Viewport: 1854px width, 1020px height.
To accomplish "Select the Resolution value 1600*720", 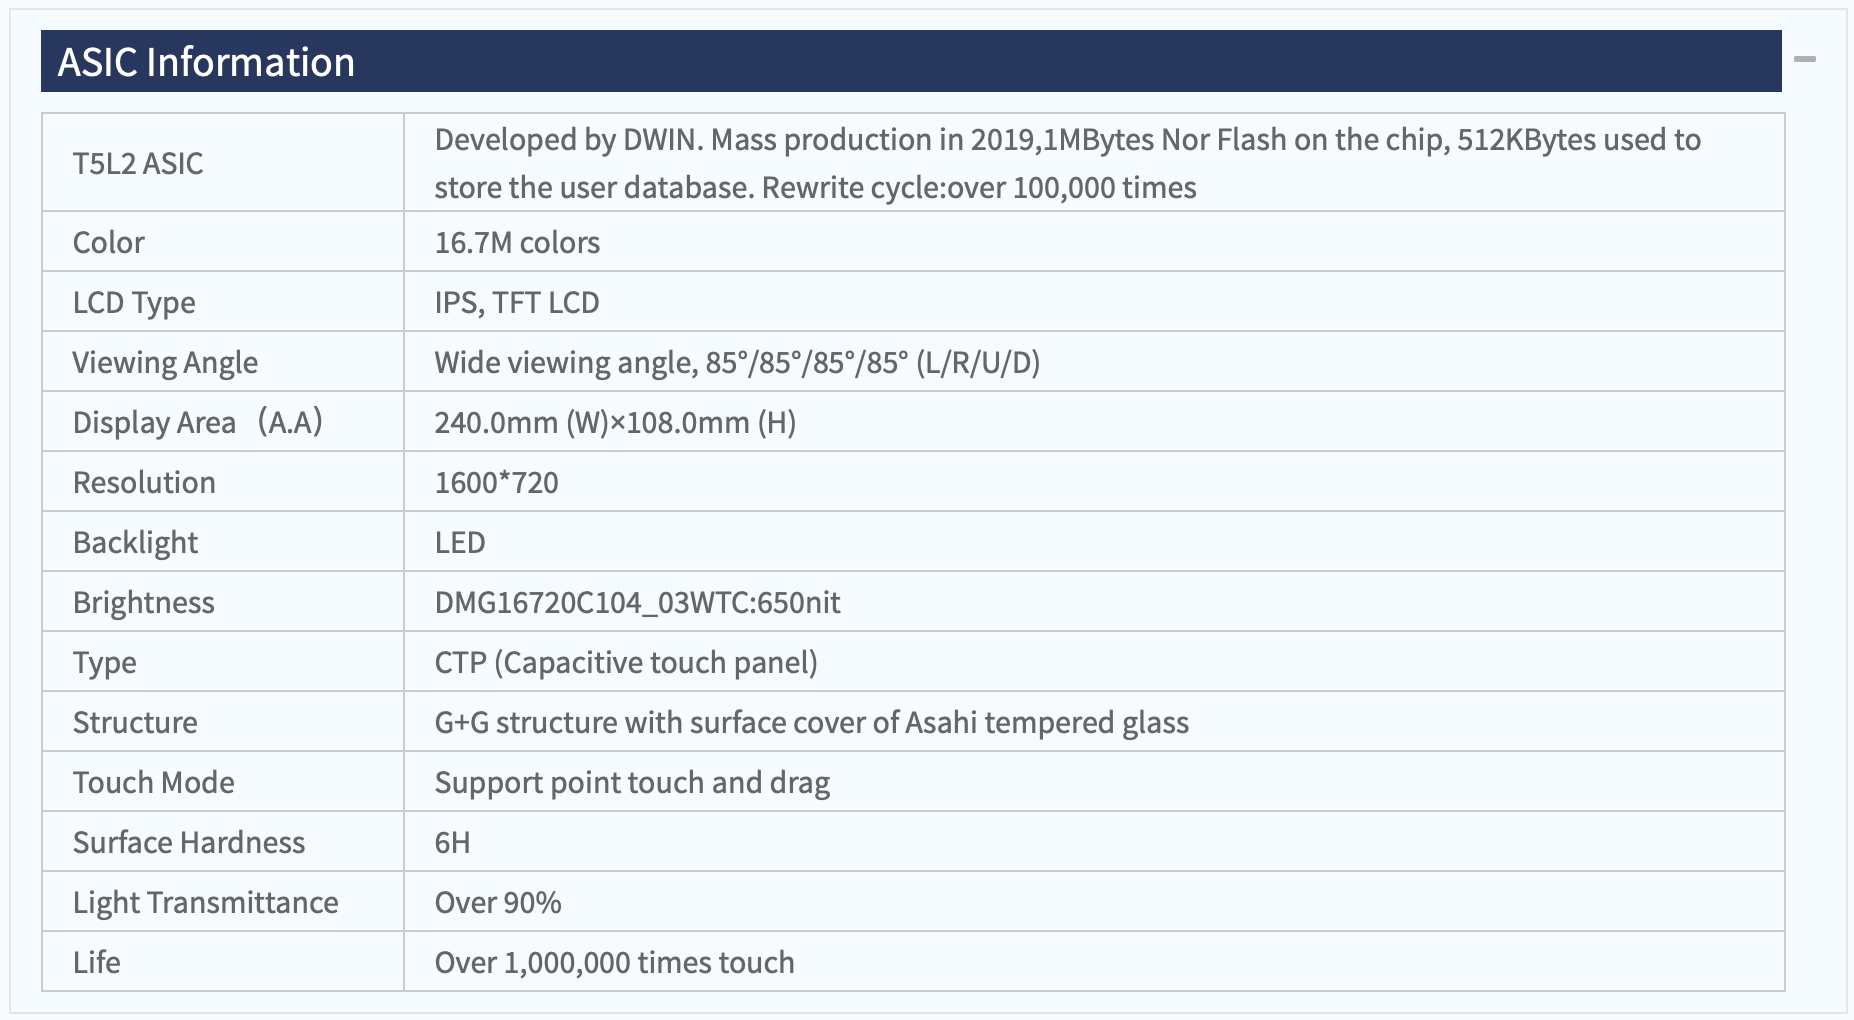I will (x=496, y=482).
